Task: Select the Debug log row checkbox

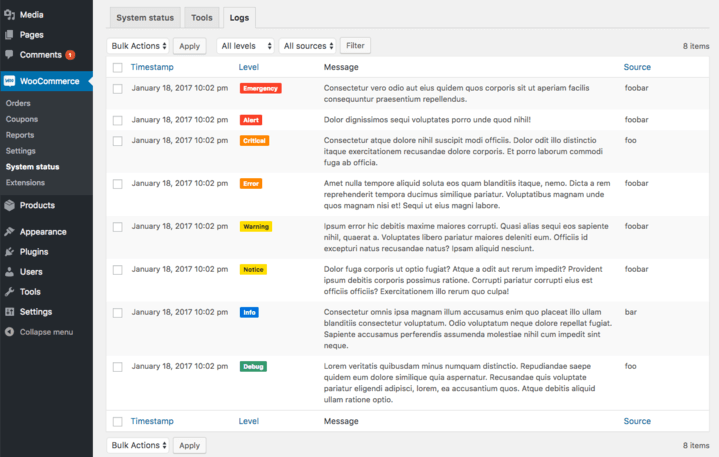Action: 118,367
